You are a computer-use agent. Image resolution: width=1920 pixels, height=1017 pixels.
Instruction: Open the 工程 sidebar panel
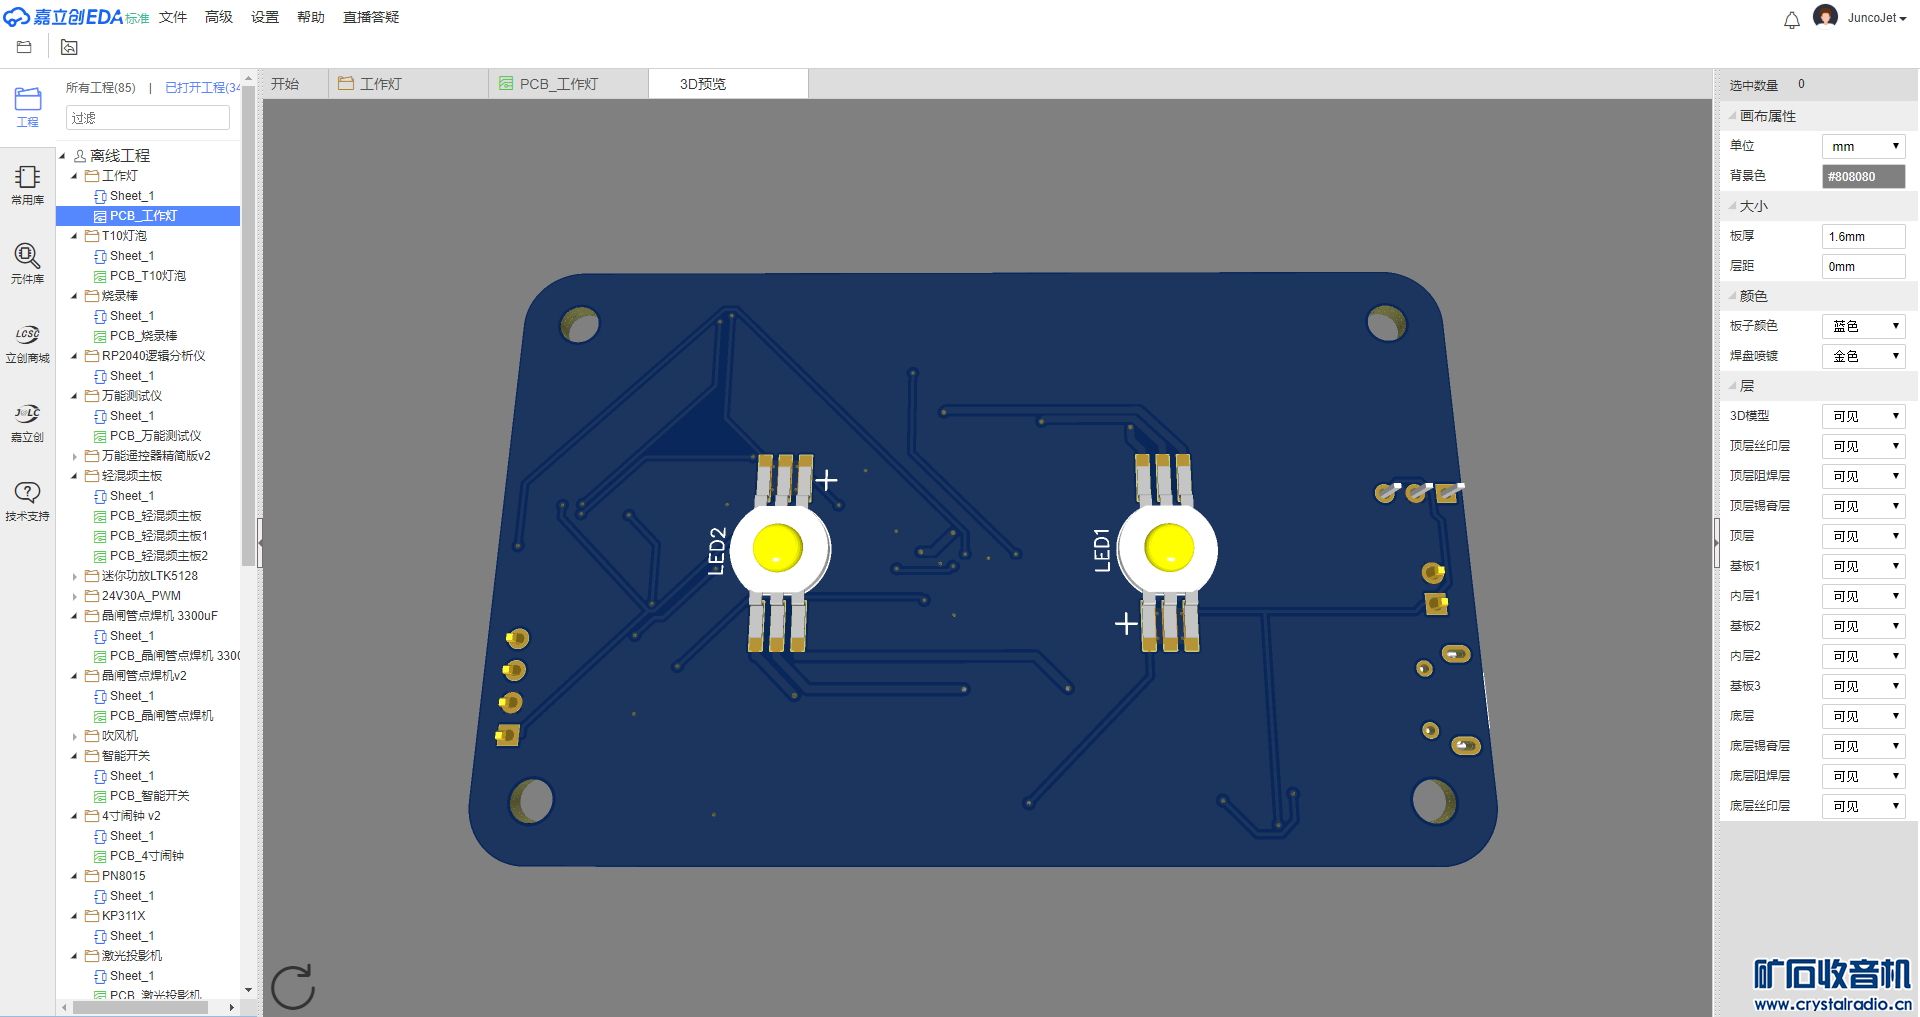pos(27,107)
